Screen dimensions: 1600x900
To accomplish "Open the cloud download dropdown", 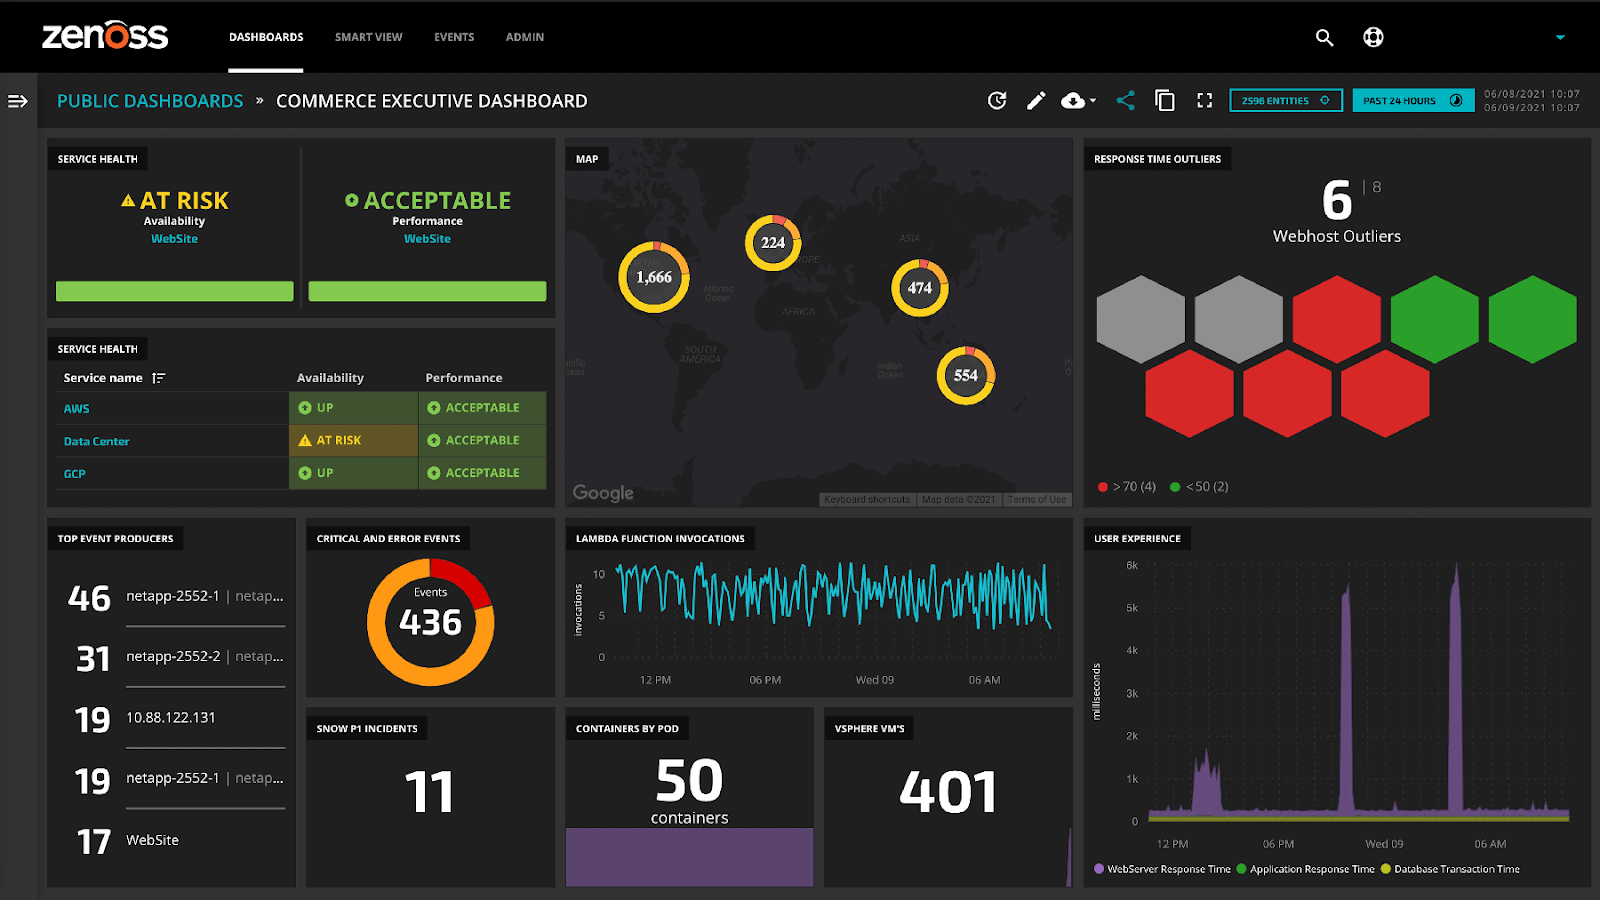I will (x=1078, y=100).
